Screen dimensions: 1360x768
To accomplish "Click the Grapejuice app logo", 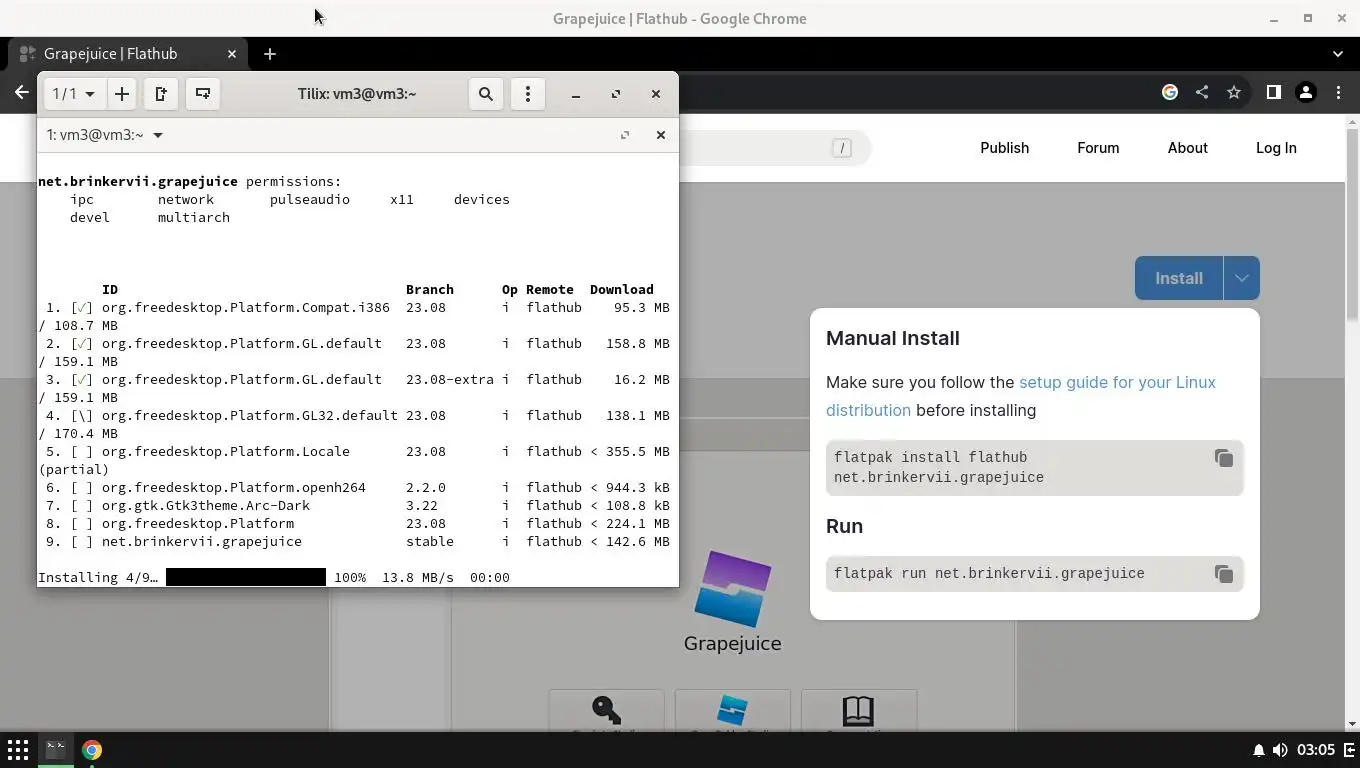I will [733, 588].
